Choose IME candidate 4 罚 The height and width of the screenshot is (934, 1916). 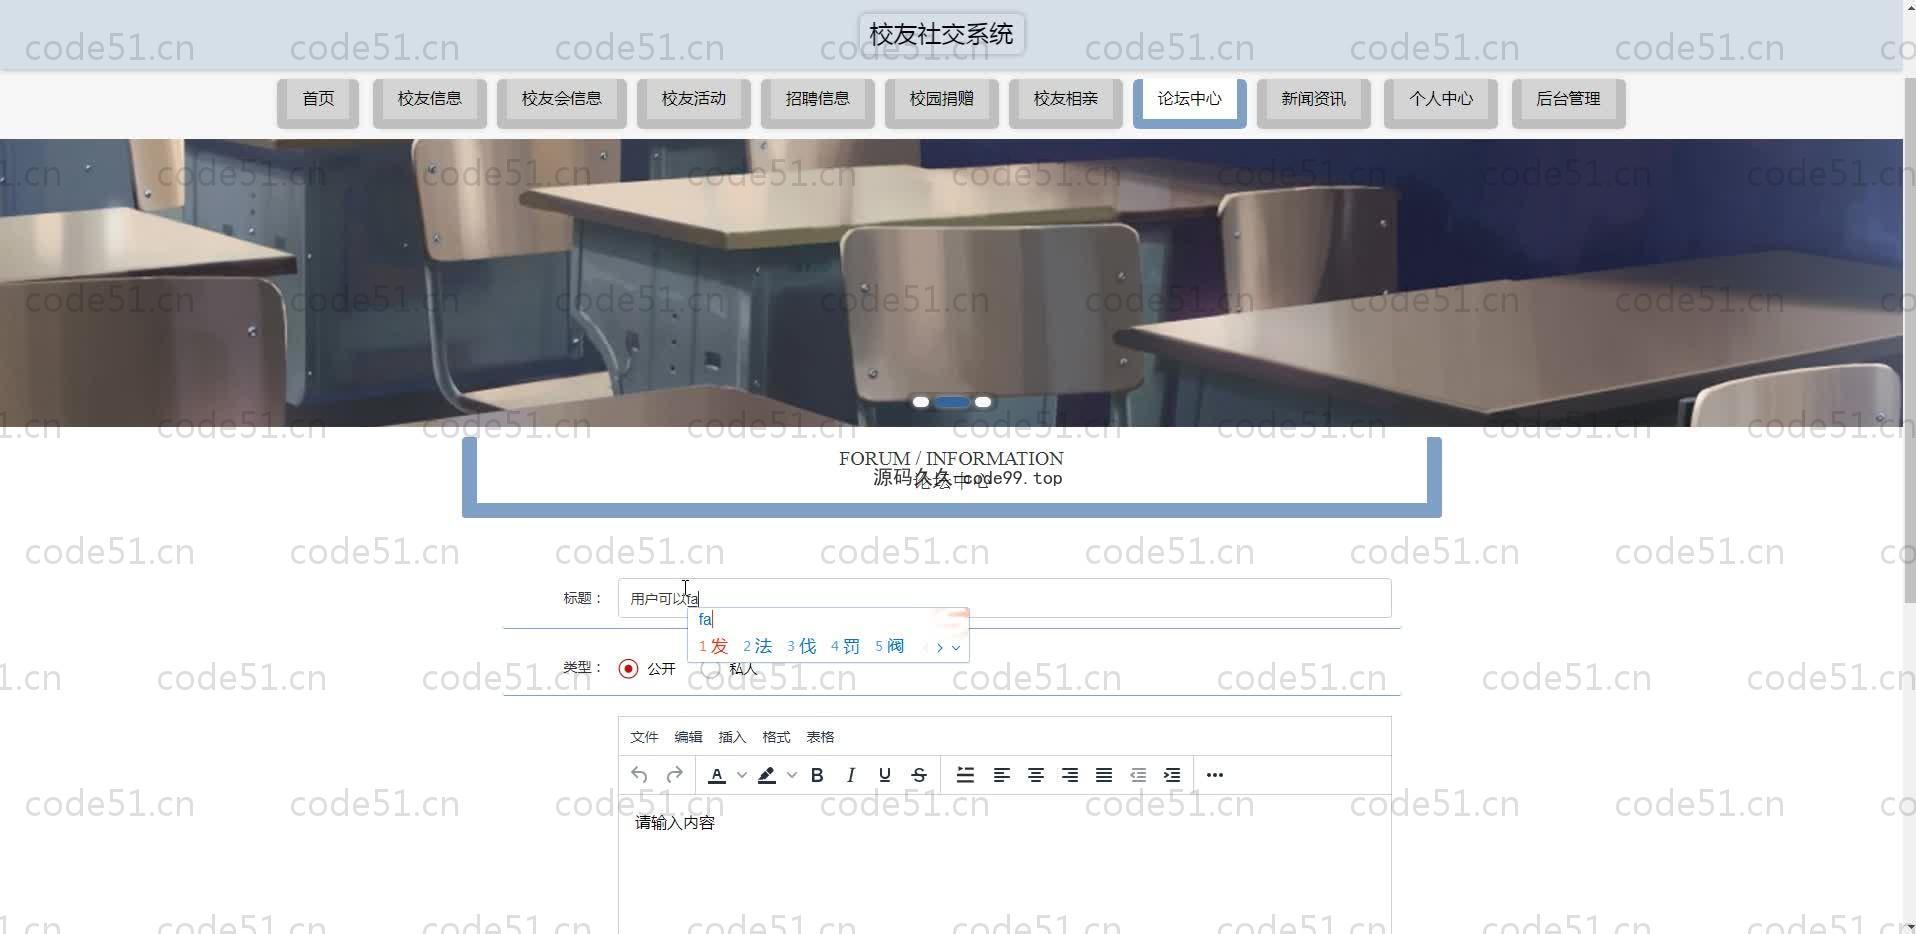[x=845, y=646]
